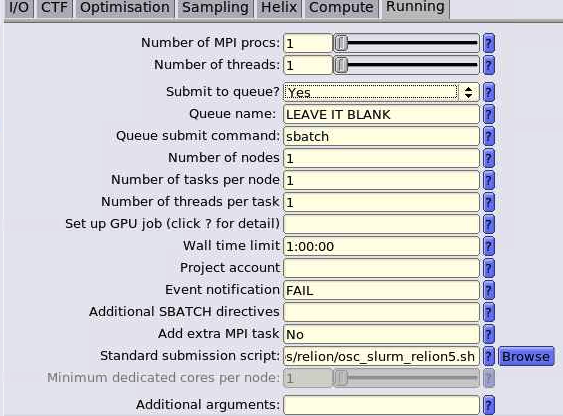Image resolution: width=563 pixels, height=416 pixels.
Task: Click the Set up GPU job field
Action: [381, 224]
